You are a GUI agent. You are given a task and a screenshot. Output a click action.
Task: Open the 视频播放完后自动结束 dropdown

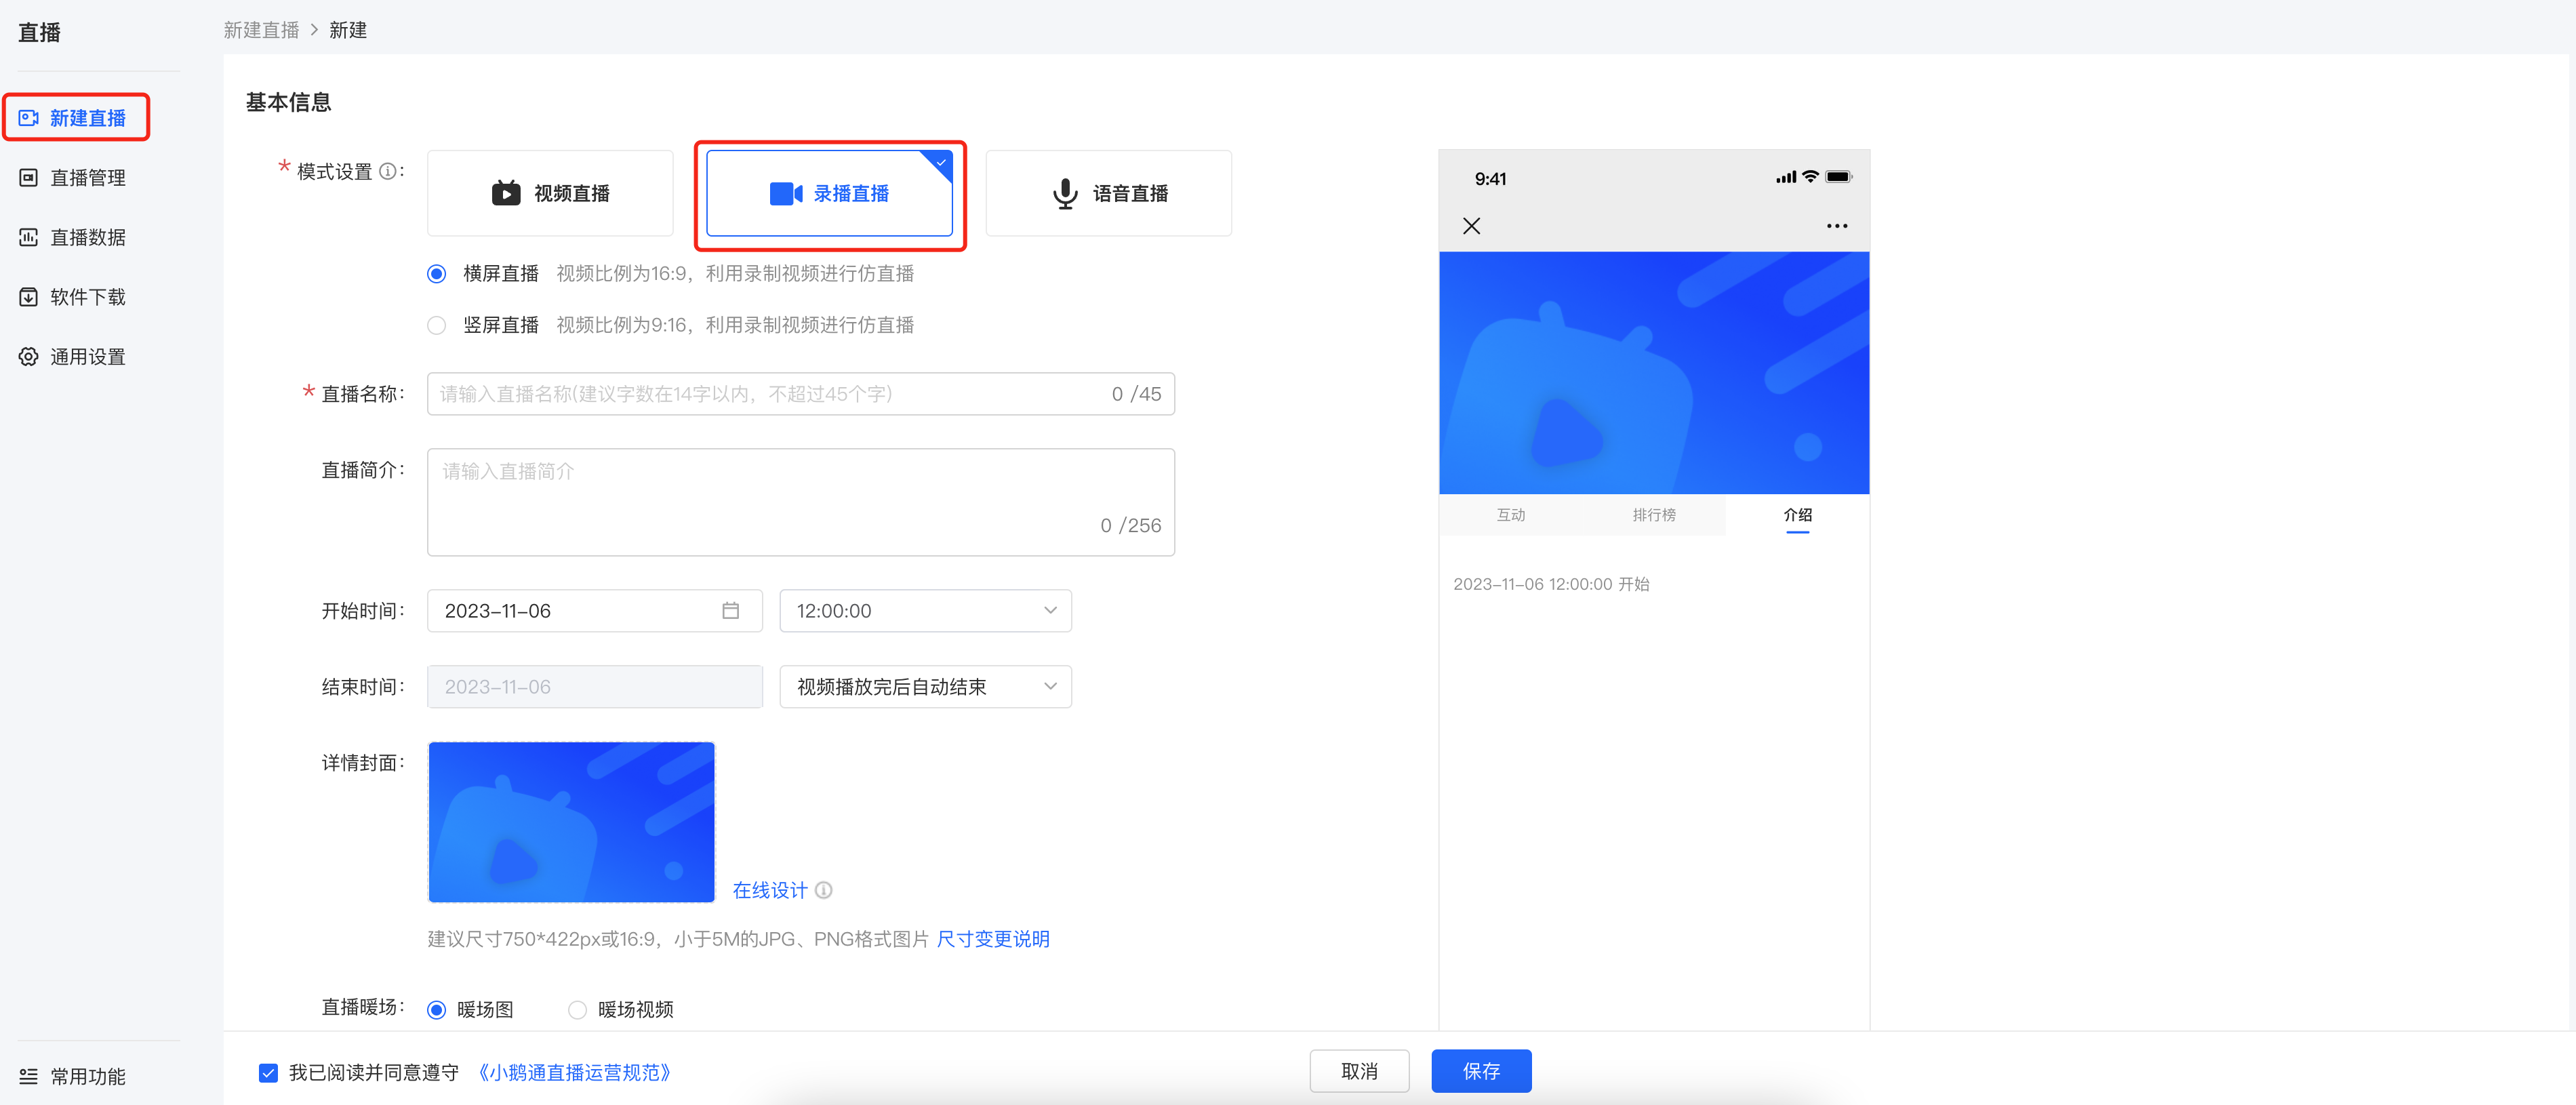(925, 687)
